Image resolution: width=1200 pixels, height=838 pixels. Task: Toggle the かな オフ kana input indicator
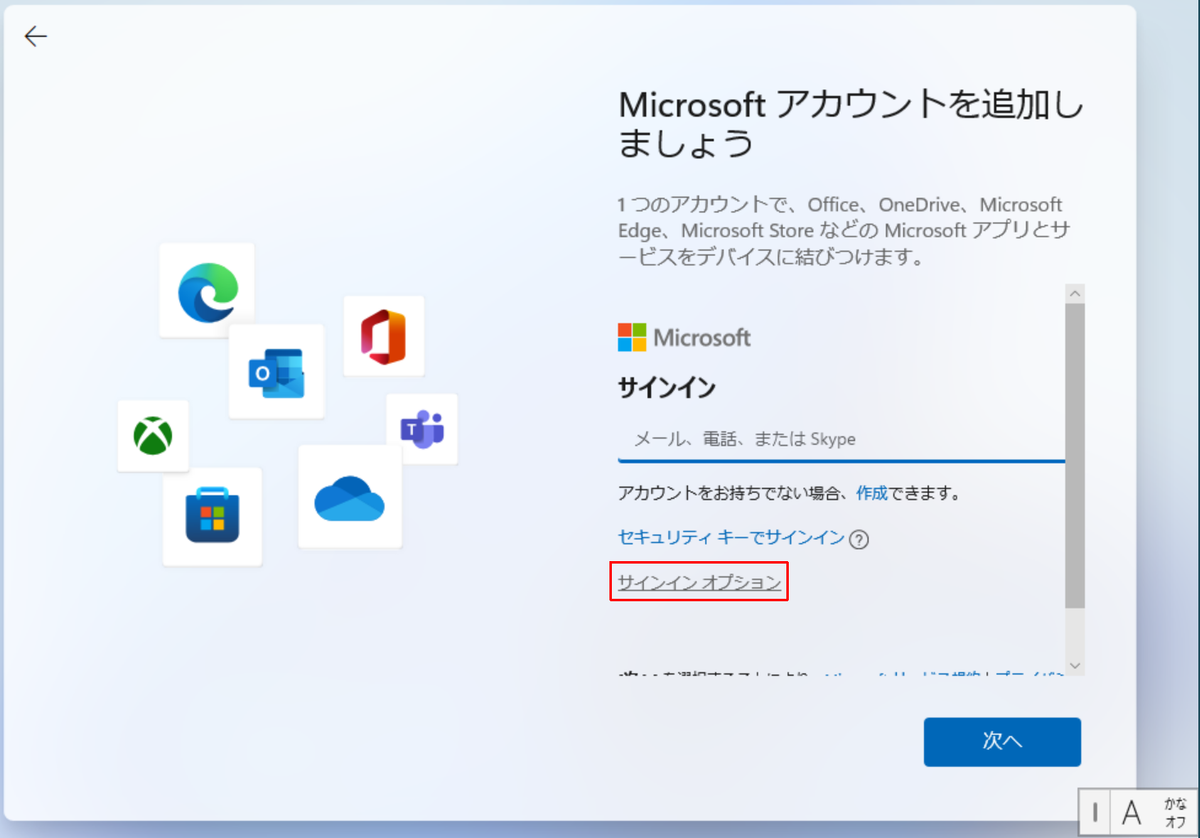point(1175,811)
